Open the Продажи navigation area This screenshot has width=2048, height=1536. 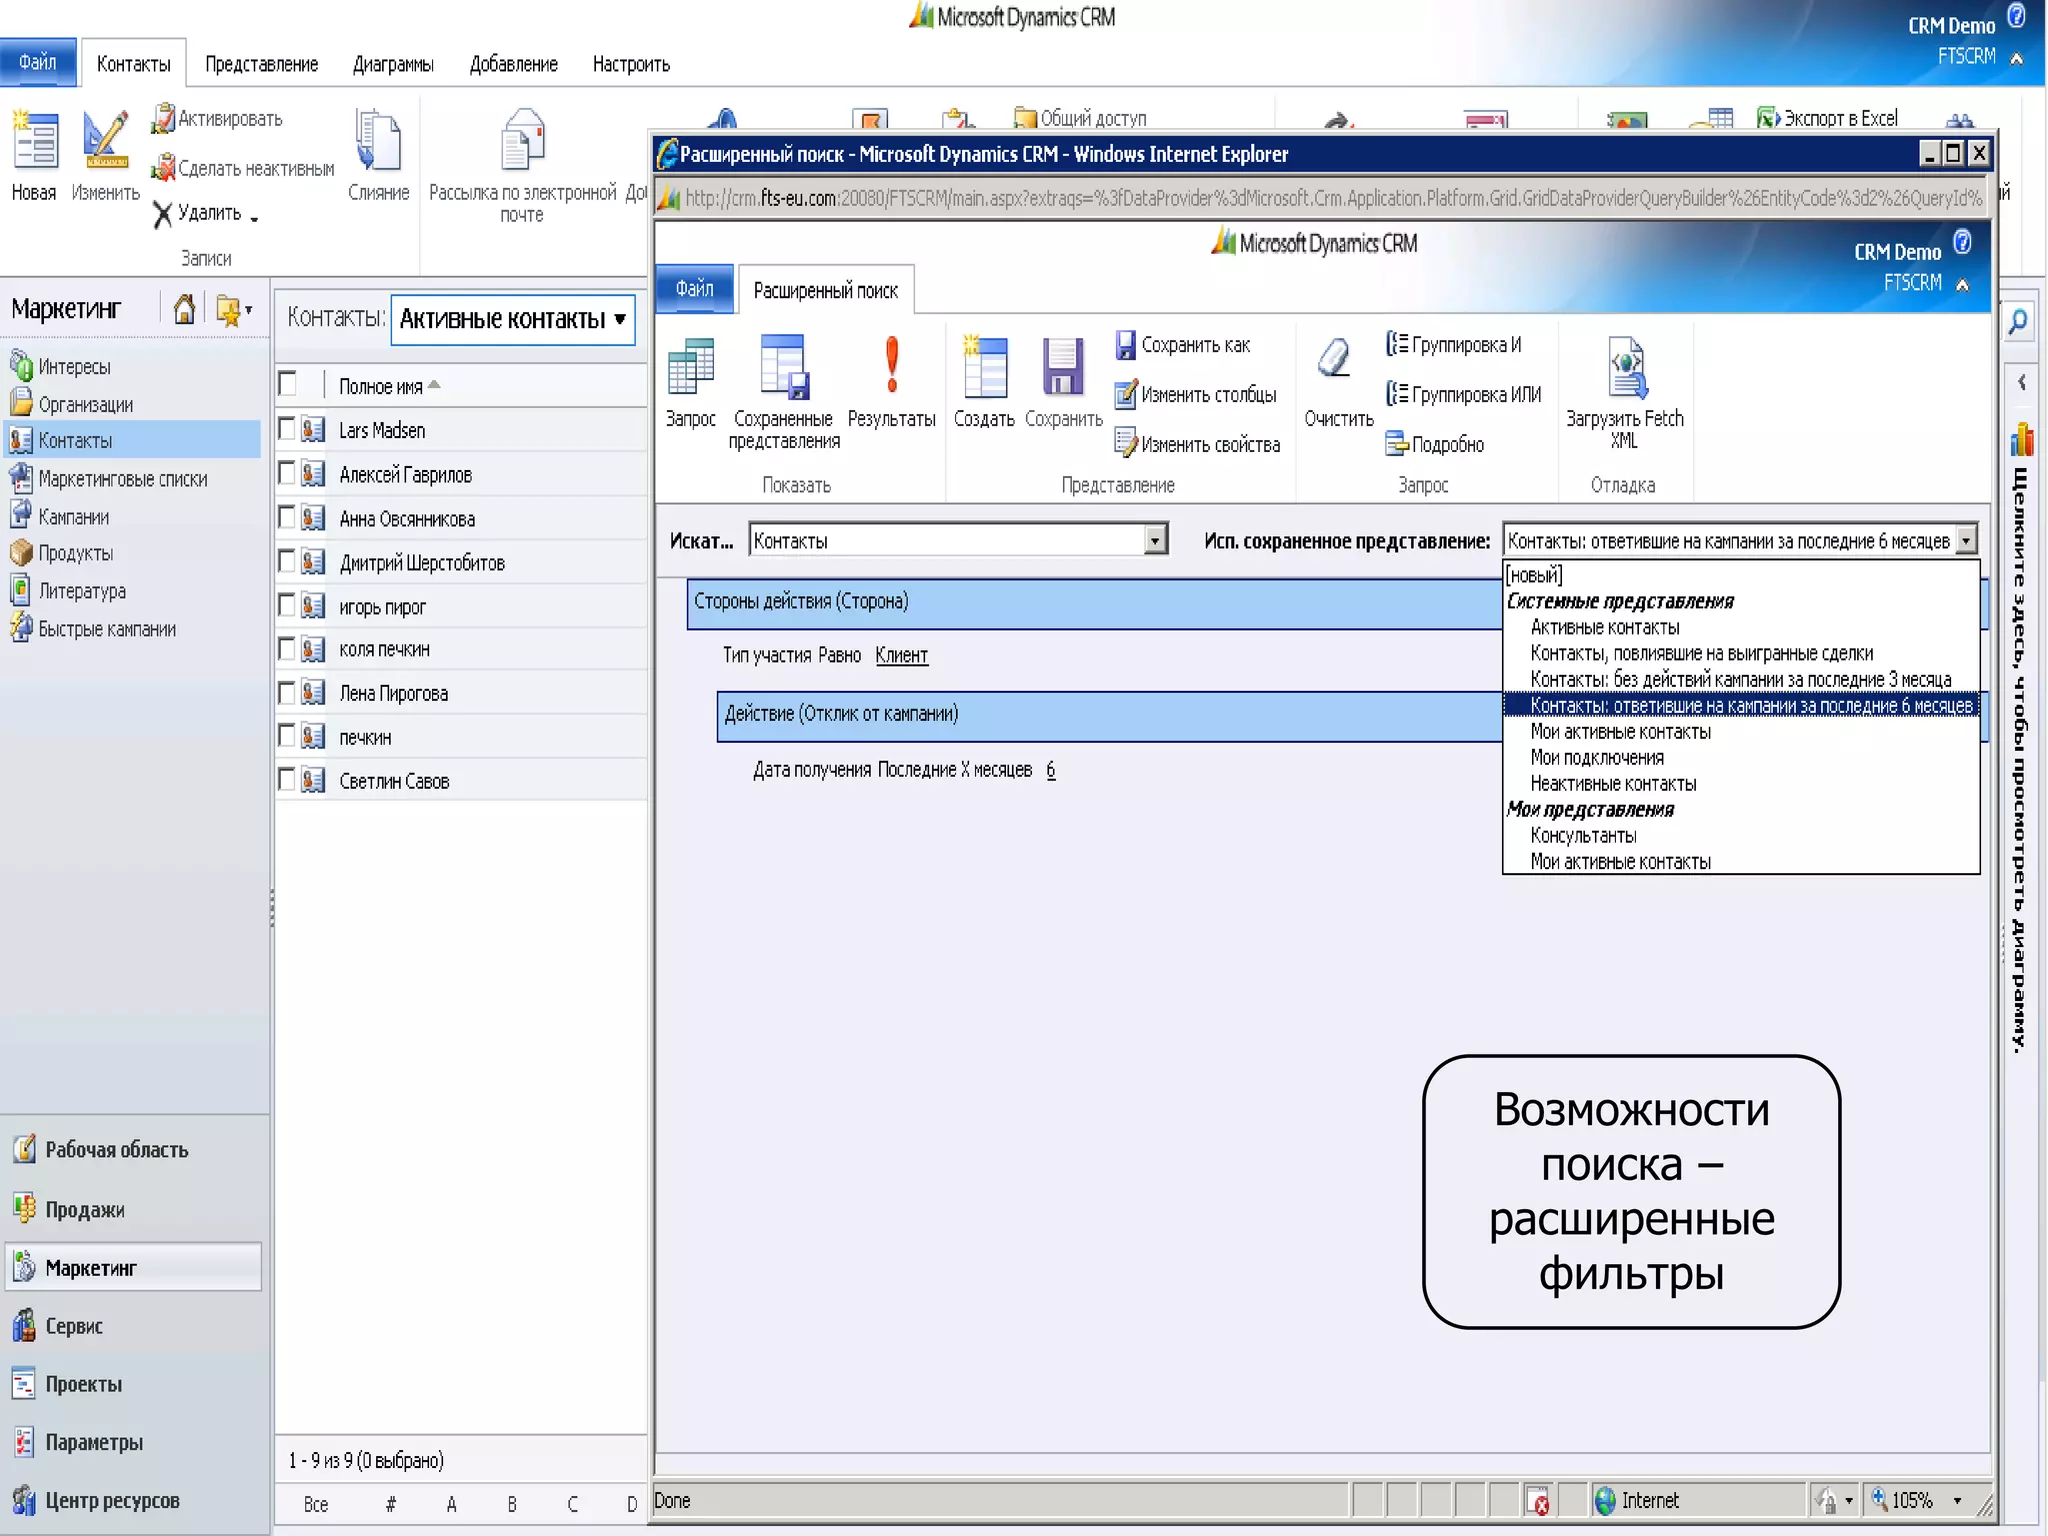coord(85,1210)
